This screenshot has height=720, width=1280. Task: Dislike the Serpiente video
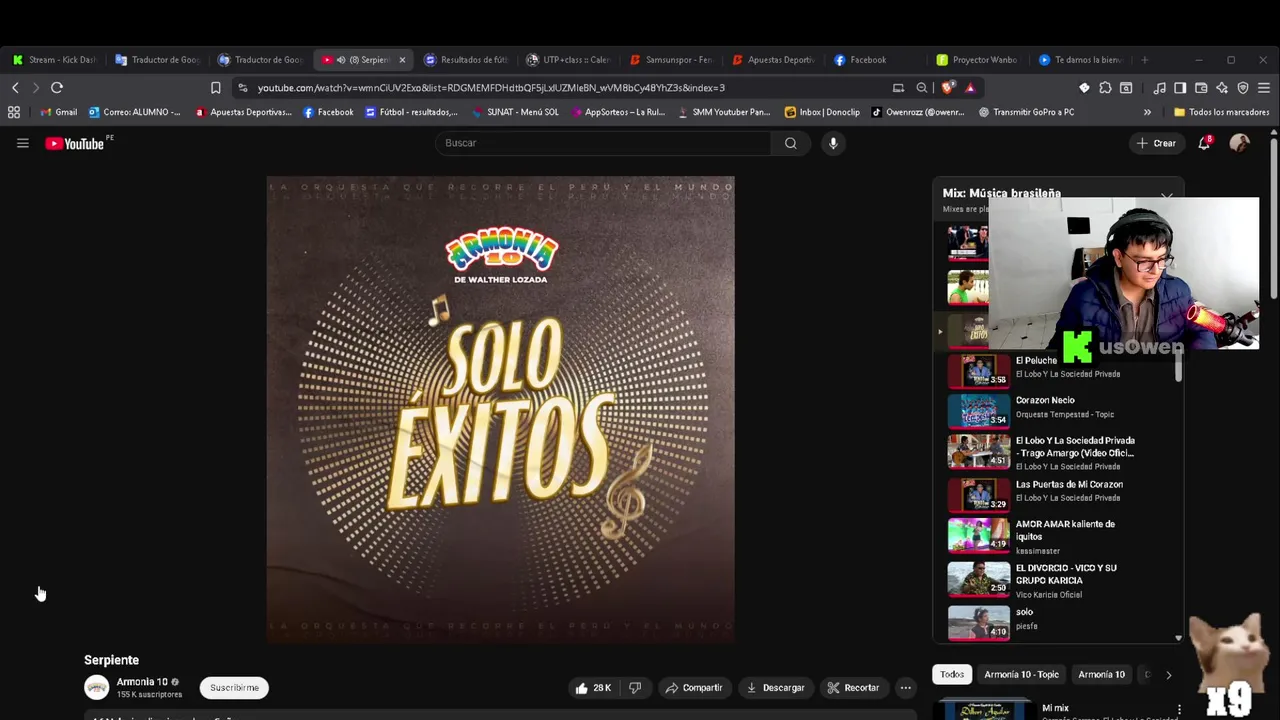635,688
